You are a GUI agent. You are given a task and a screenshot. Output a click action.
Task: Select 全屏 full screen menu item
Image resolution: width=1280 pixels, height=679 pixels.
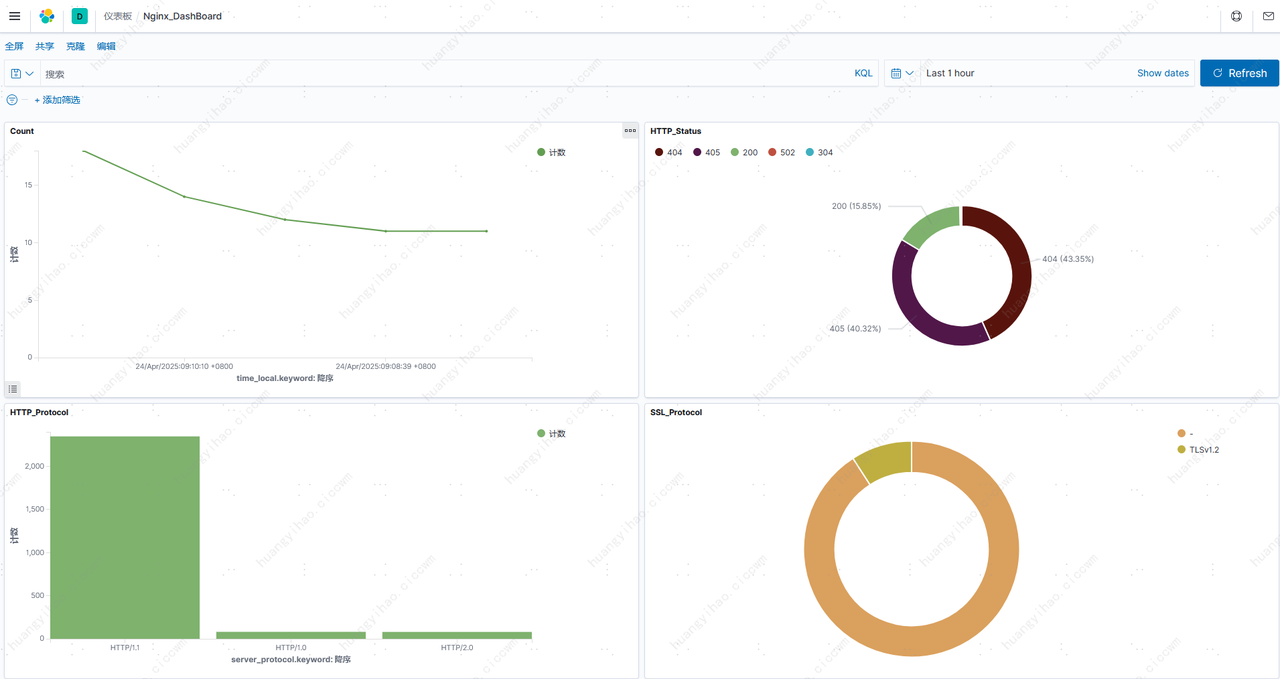[14, 46]
